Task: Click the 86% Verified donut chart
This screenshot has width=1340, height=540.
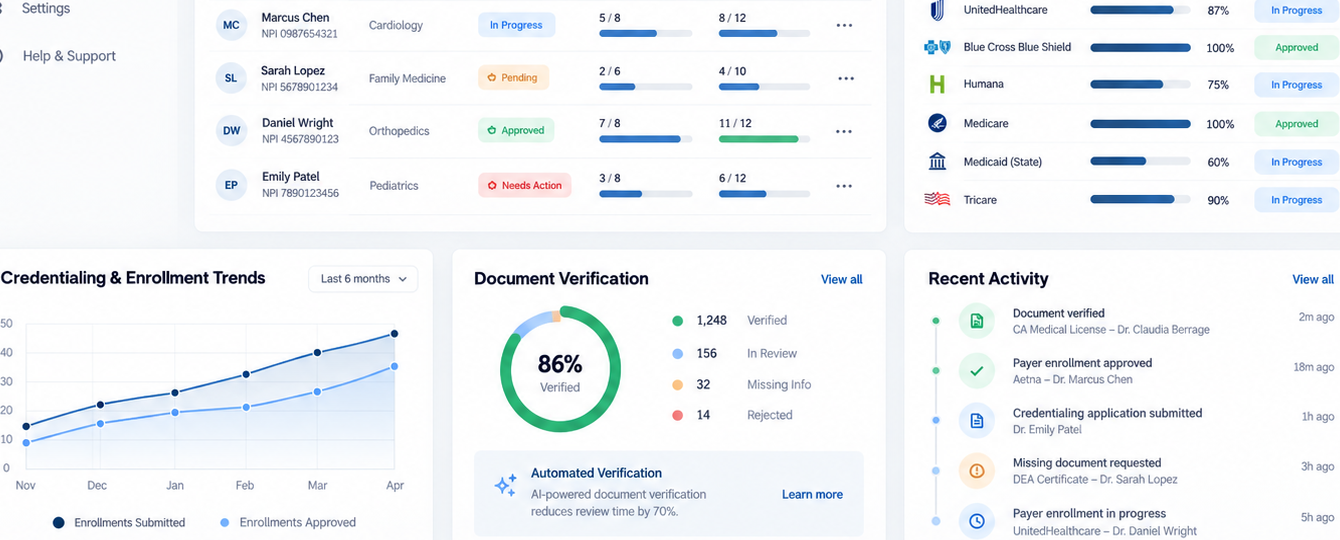Action: pyautogui.click(x=560, y=369)
